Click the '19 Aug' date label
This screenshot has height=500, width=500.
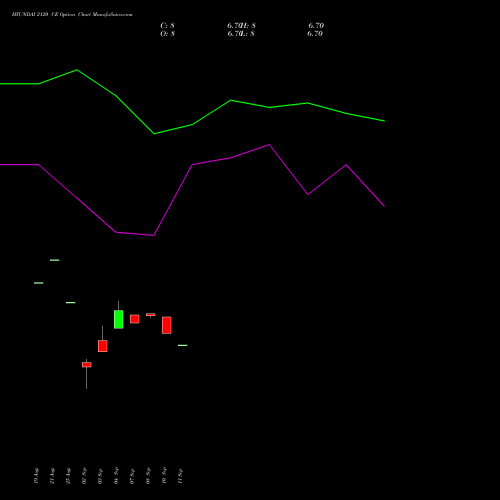pyautogui.click(x=36, y=476)
